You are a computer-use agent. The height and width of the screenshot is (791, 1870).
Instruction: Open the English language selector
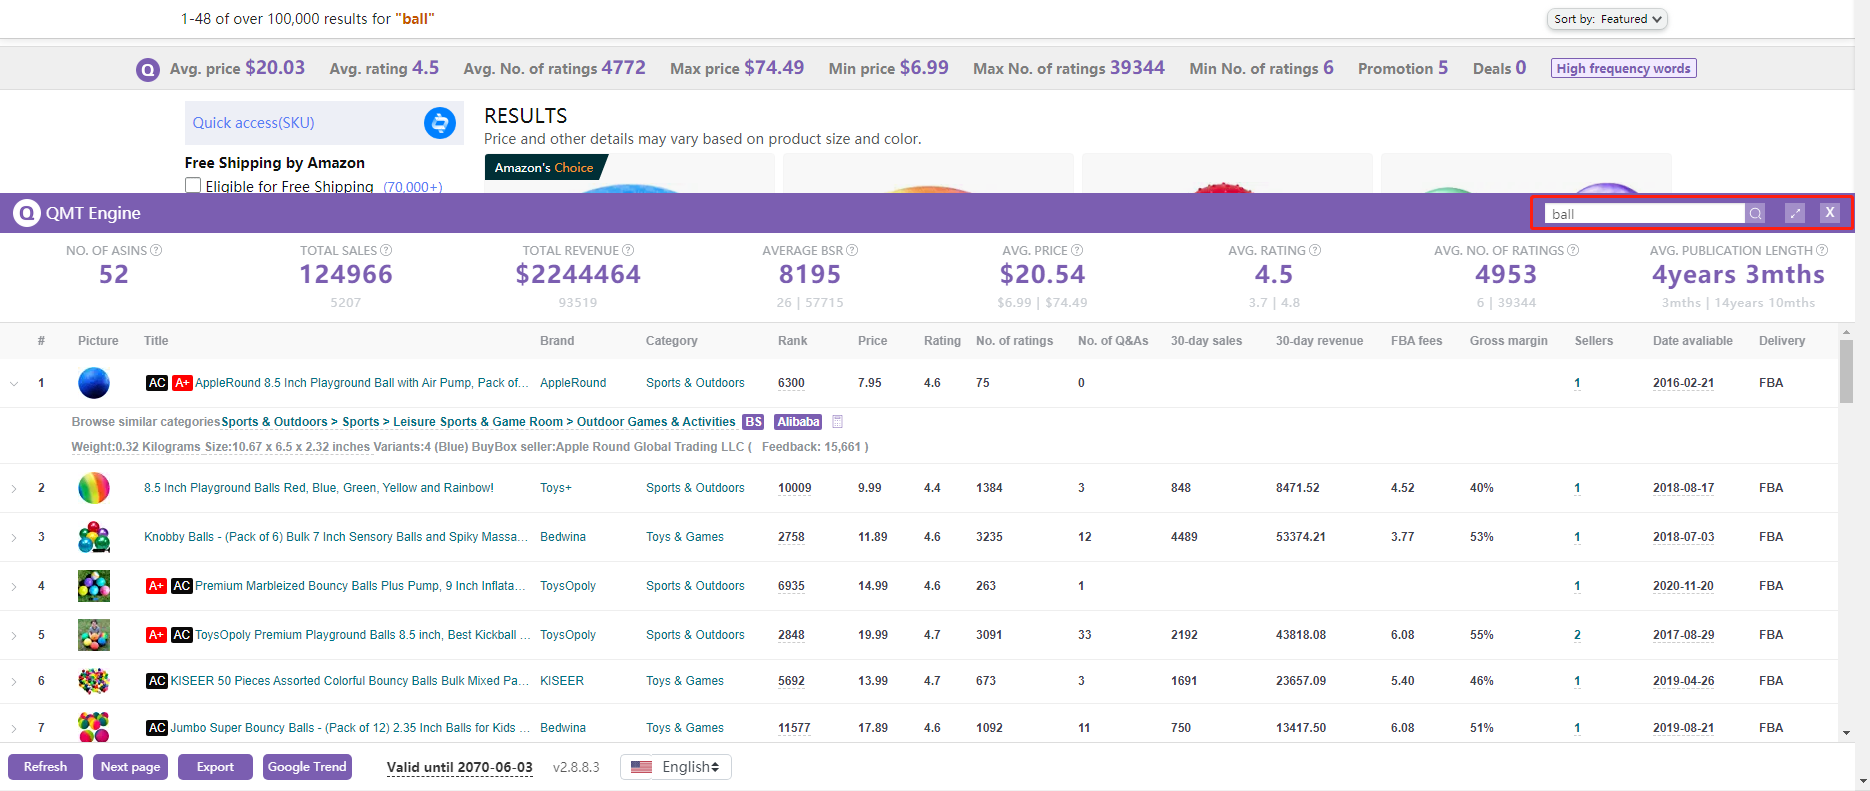click(x=676, y=767)
